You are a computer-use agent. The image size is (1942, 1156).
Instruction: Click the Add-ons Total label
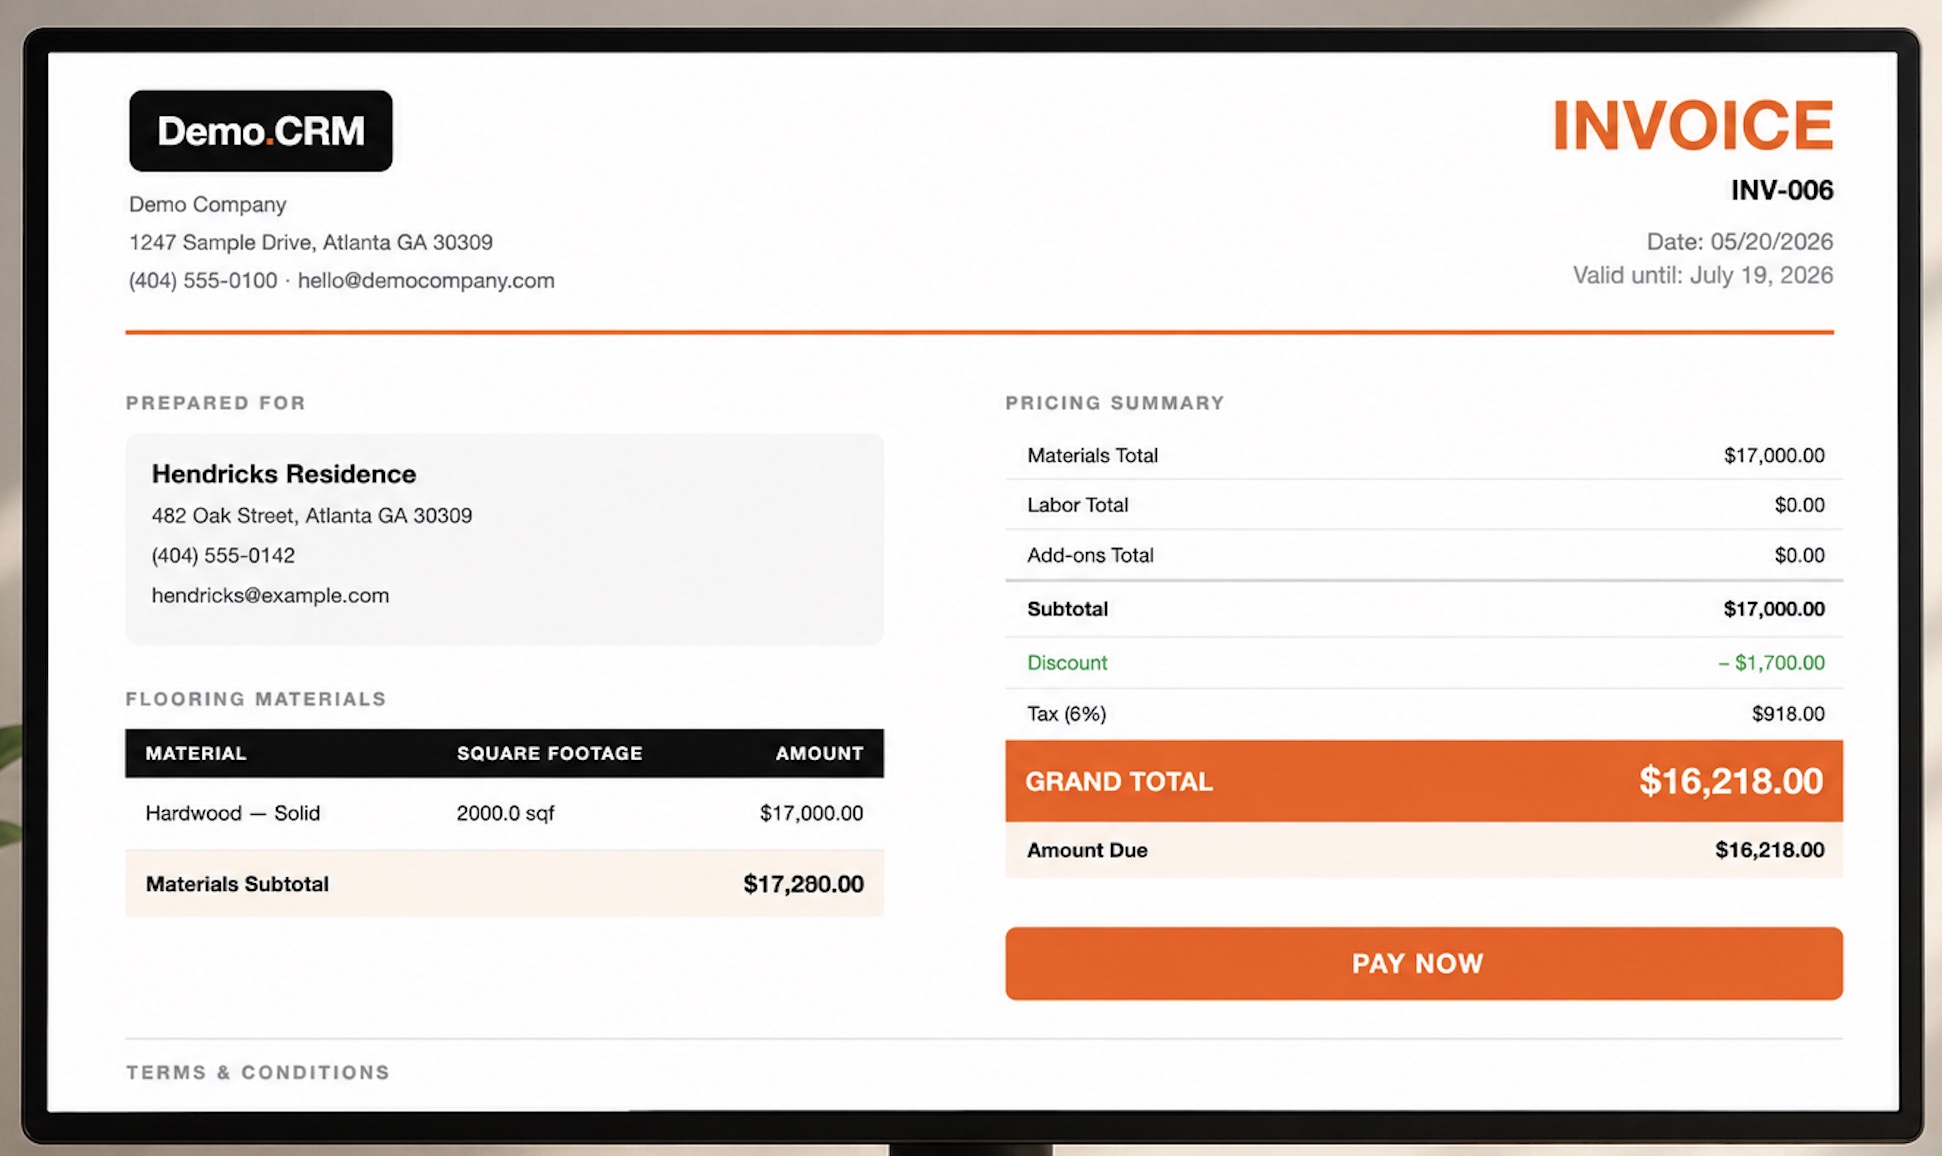point(1090,555)
